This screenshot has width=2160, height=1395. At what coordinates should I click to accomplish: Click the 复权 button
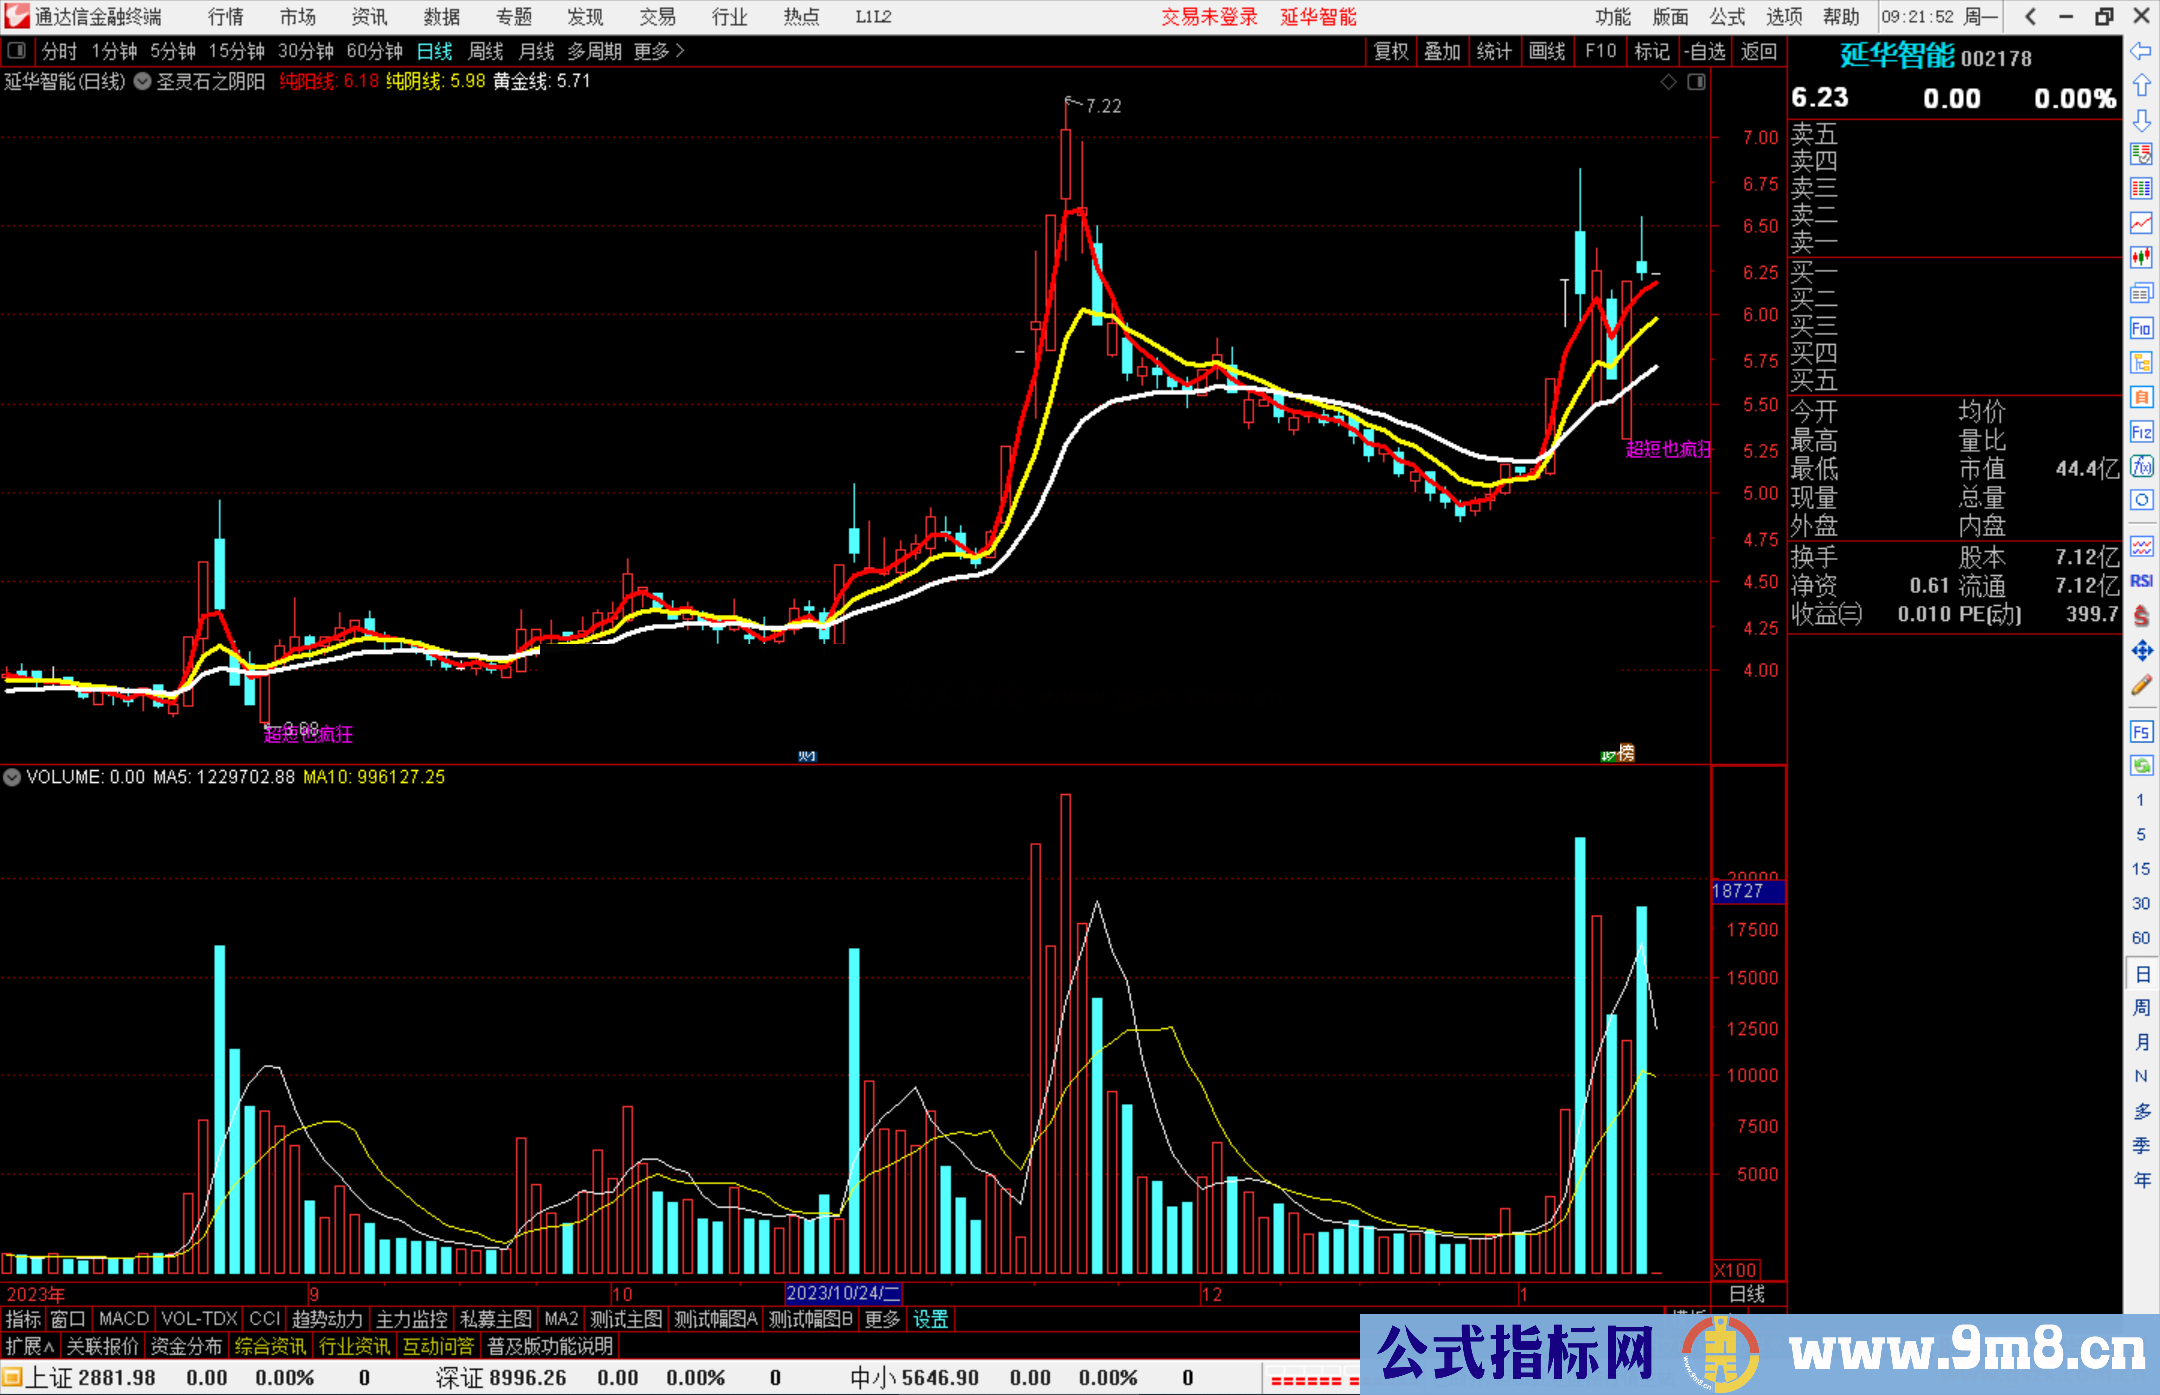coord(1390,51)
